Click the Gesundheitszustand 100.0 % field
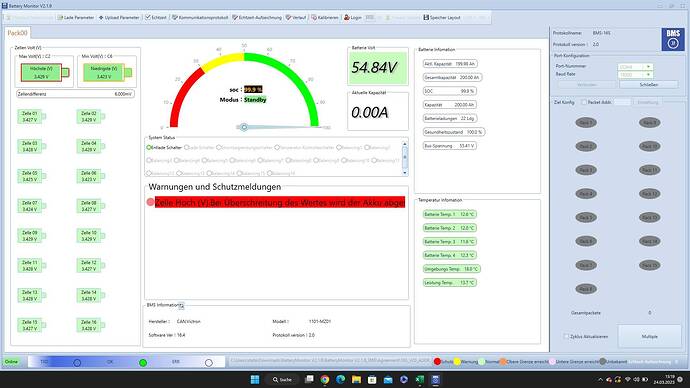This screenshot has width=690, height=388. [x=453, y=132]
